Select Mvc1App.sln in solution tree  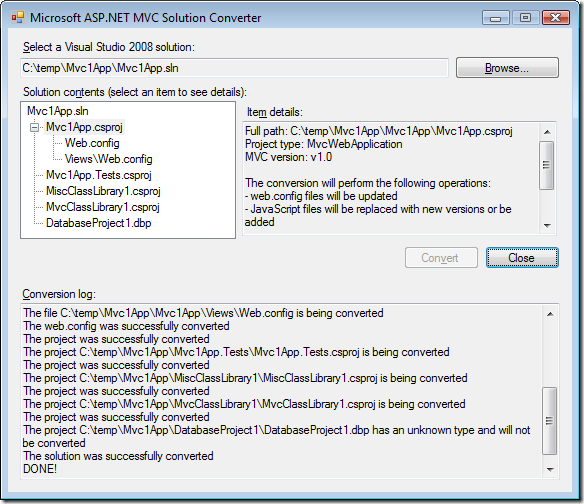(58, 111)
